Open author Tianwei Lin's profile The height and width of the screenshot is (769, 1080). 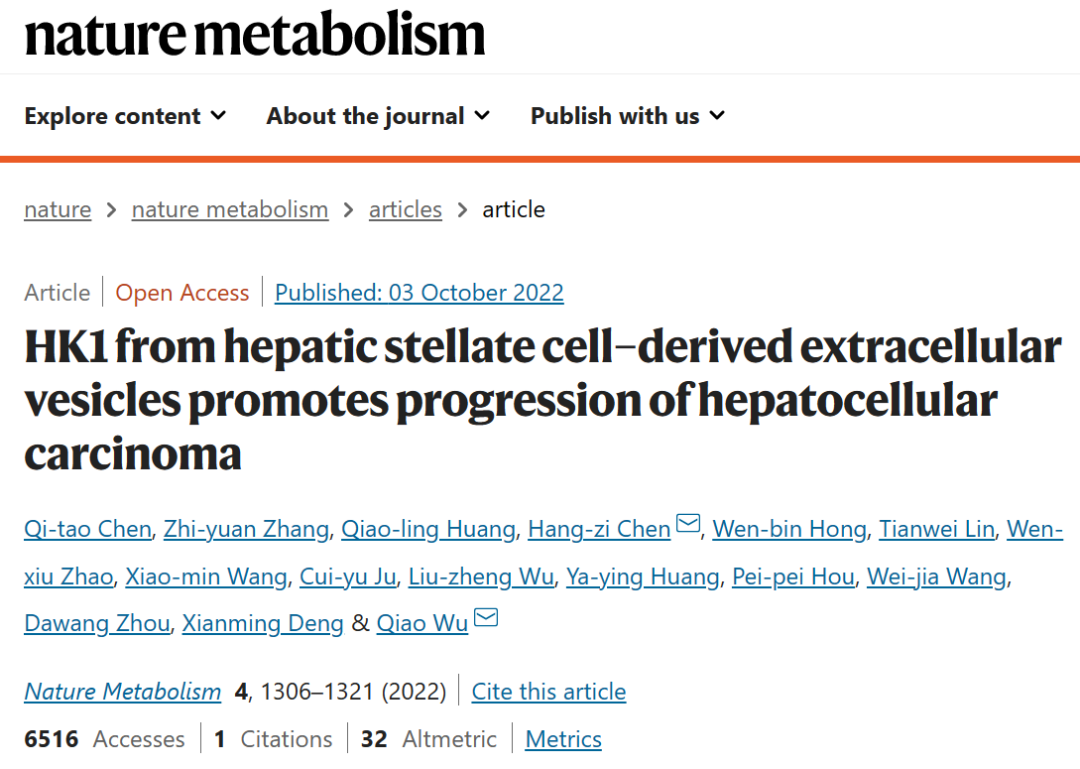point(936,529)
